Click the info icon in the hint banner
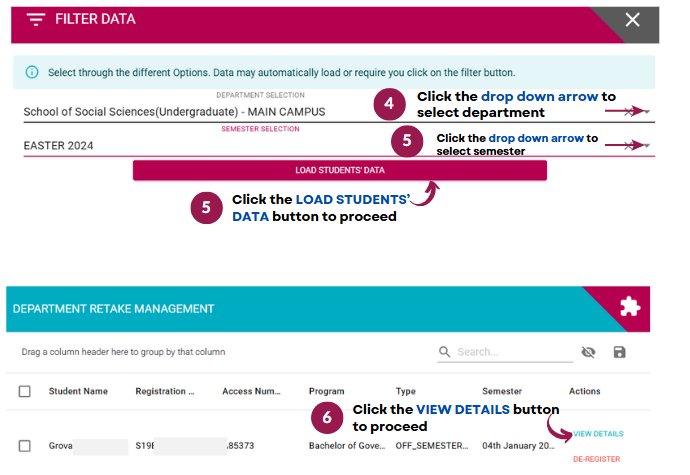 32,72
